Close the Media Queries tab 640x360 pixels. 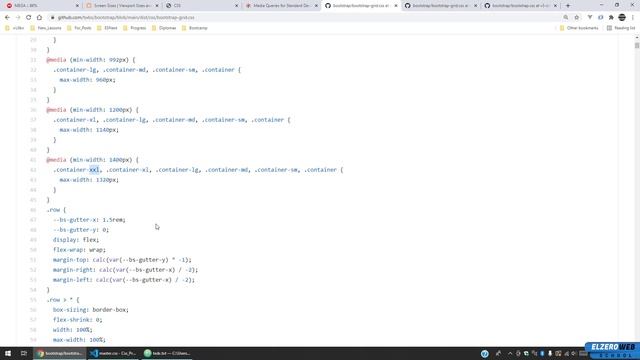(x=316, y=6)
